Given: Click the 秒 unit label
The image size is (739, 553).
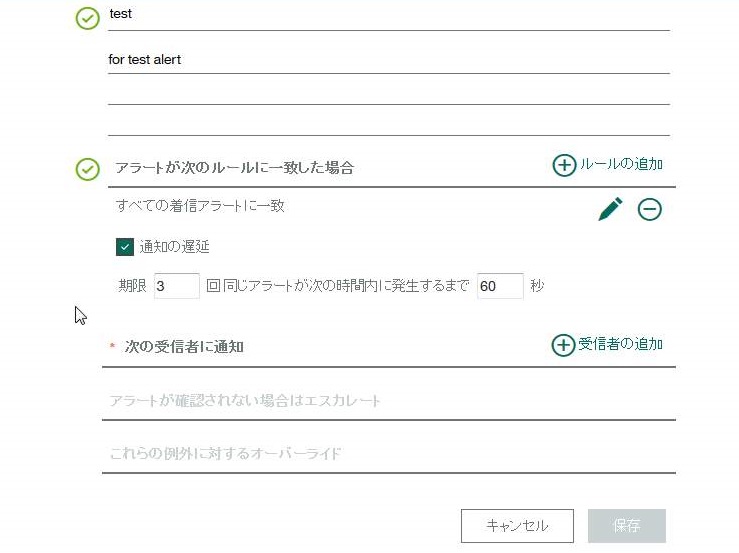Looking at the screenshot, I should point(537,286).
